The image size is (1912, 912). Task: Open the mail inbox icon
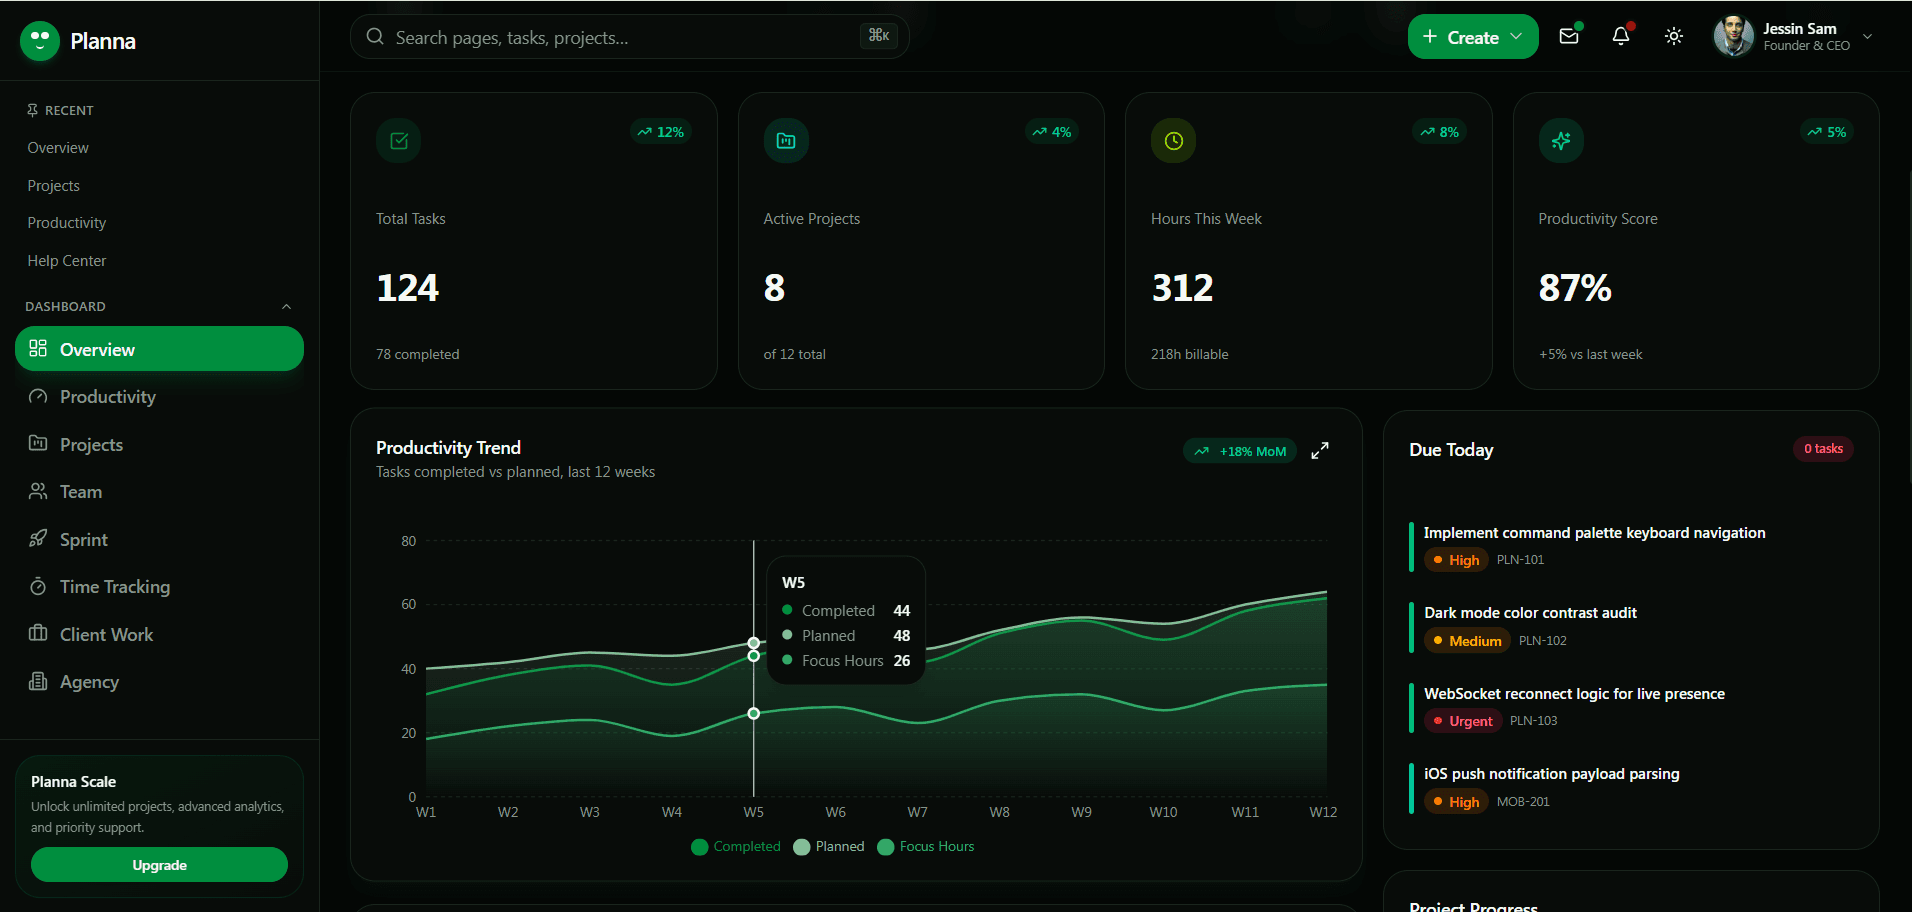[x=1569, y=36]
